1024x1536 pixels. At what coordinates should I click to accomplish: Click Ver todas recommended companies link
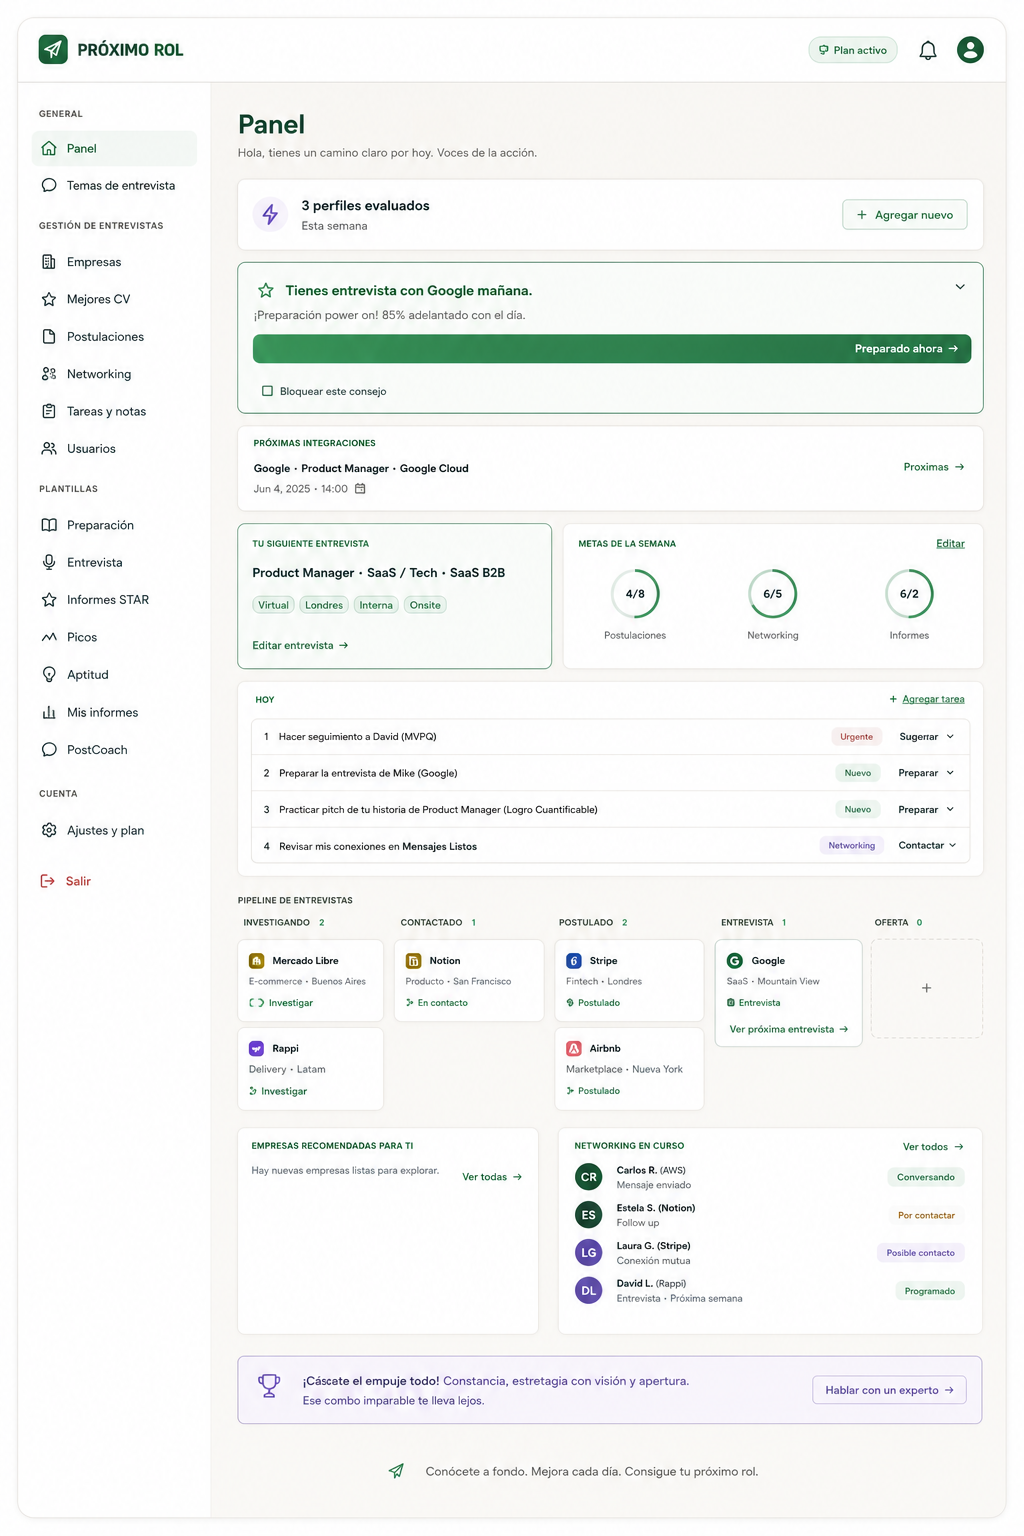(492, 1177)
